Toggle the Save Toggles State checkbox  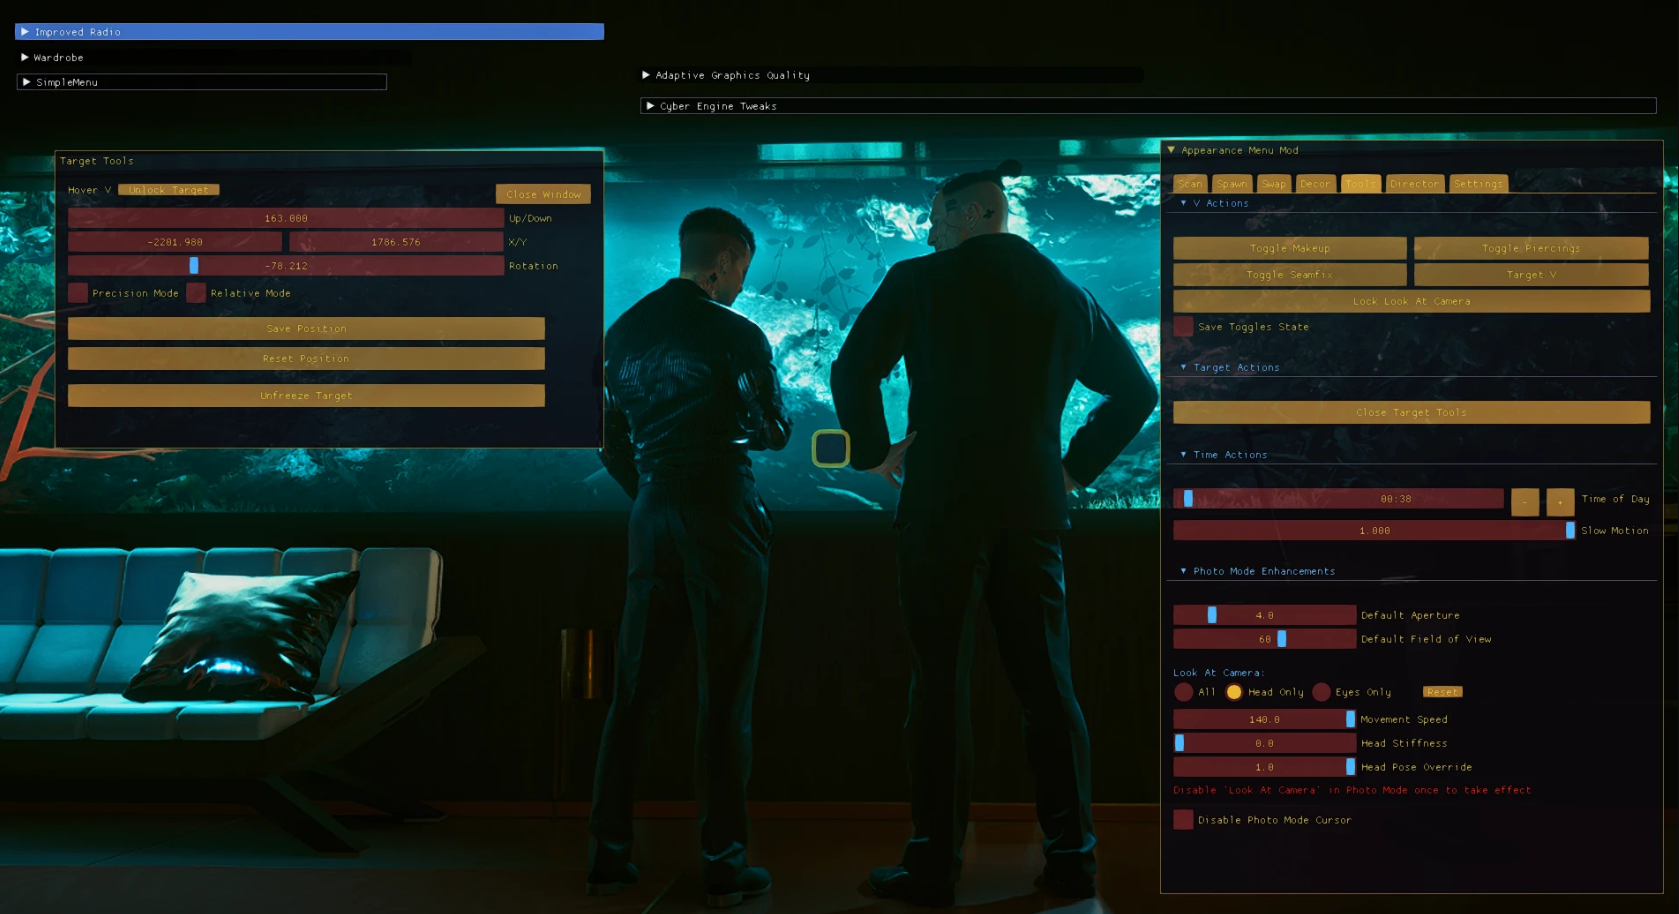click(1183, 327)
